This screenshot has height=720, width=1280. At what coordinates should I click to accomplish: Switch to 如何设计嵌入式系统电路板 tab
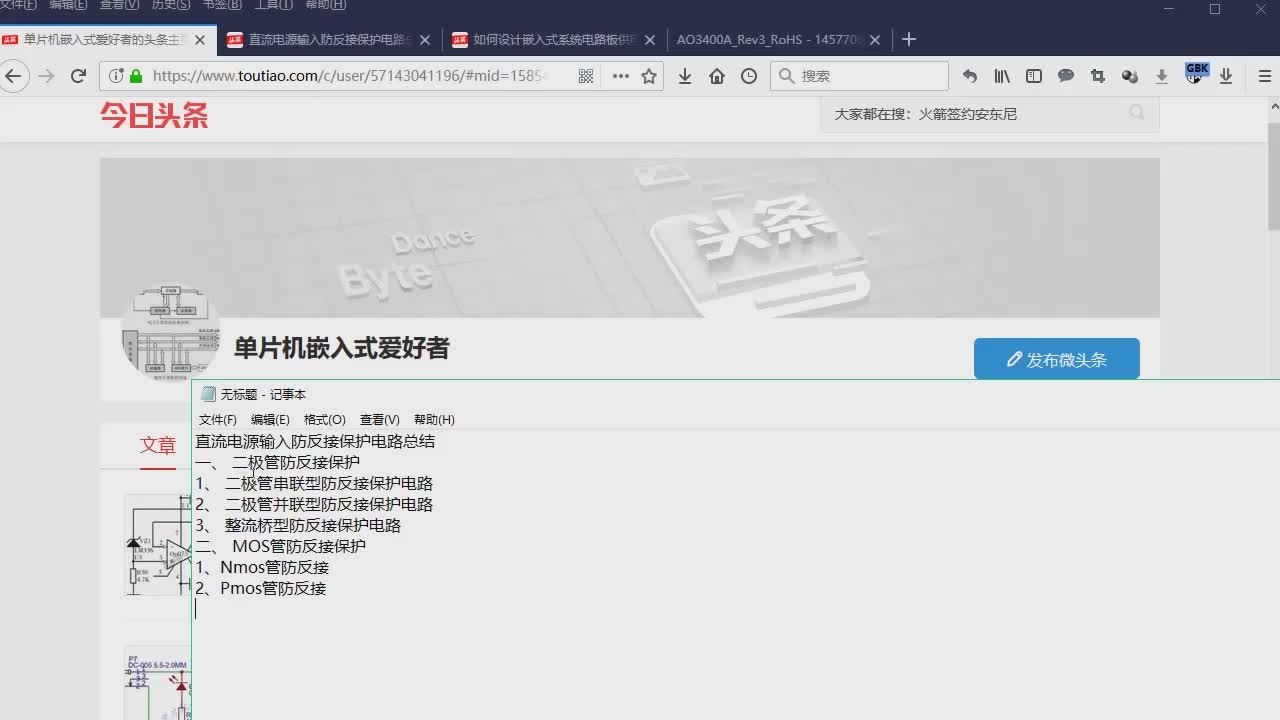(x=553, y=40)
